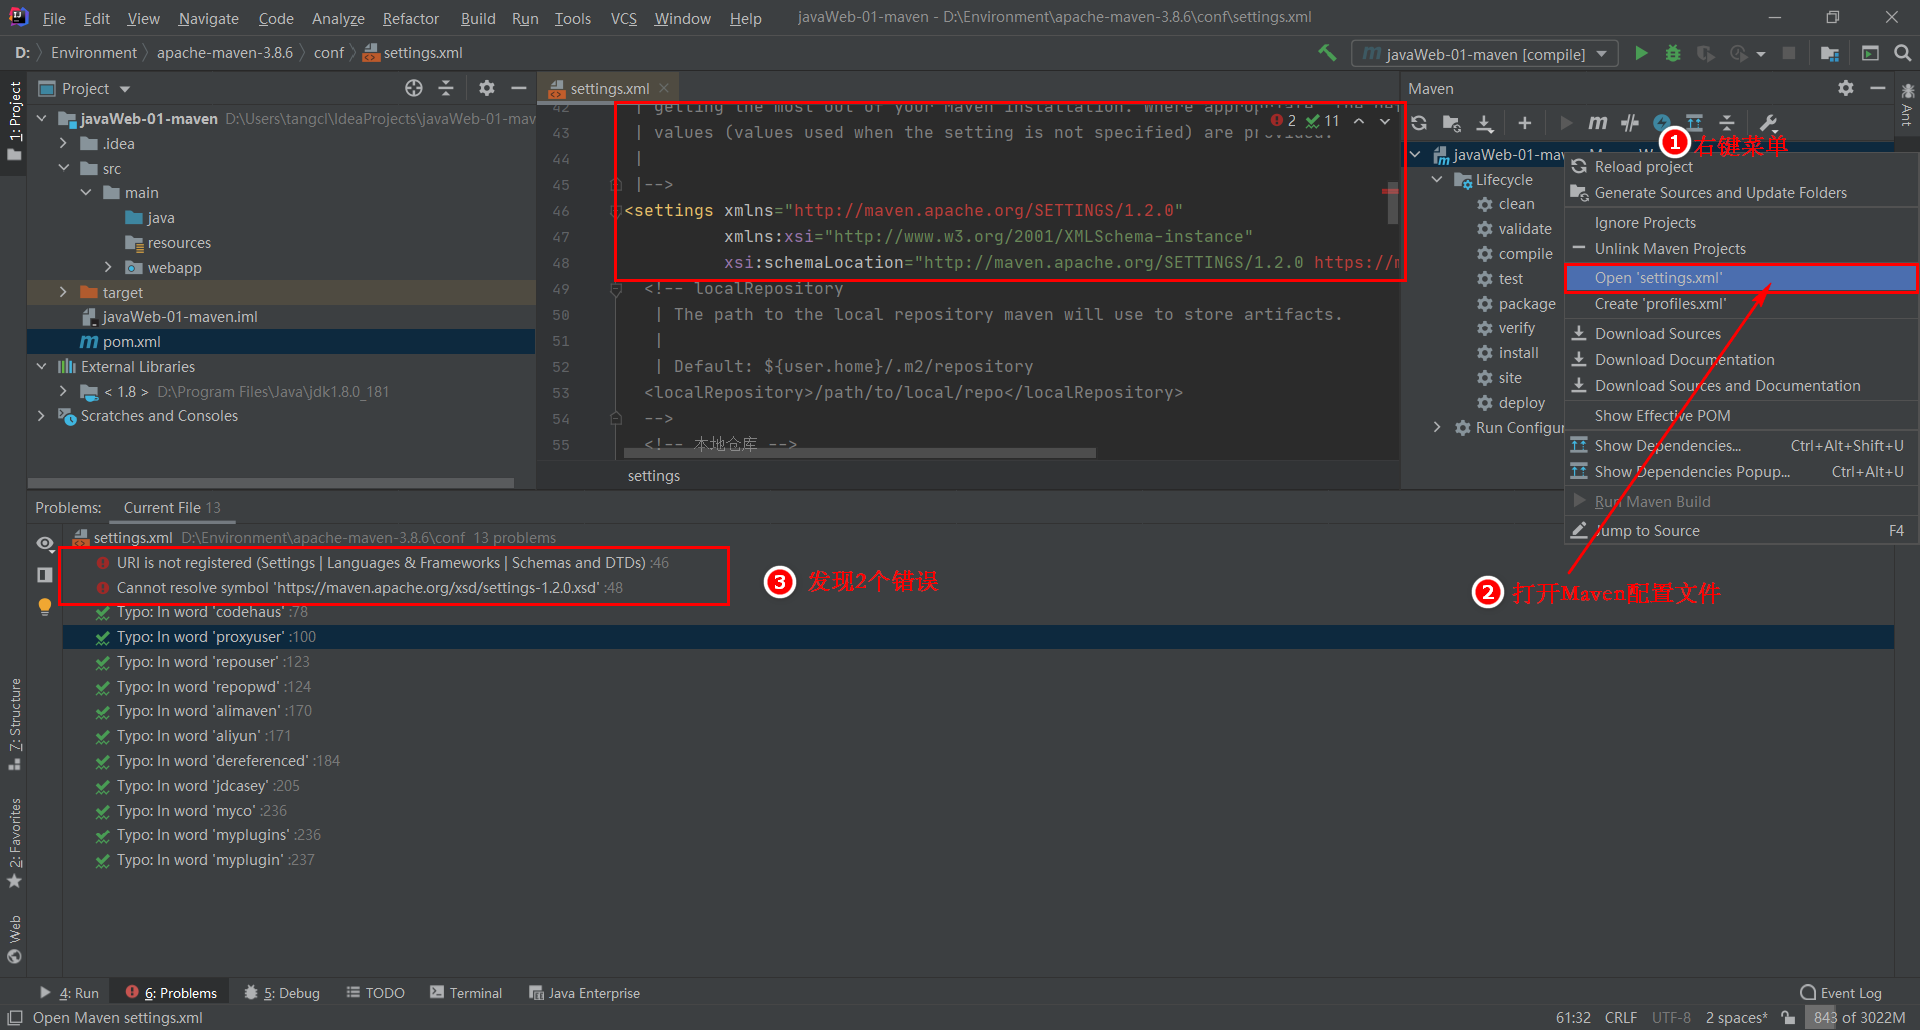
Task: Toggle the eye view options in Problems
Action: coord(45,543)
